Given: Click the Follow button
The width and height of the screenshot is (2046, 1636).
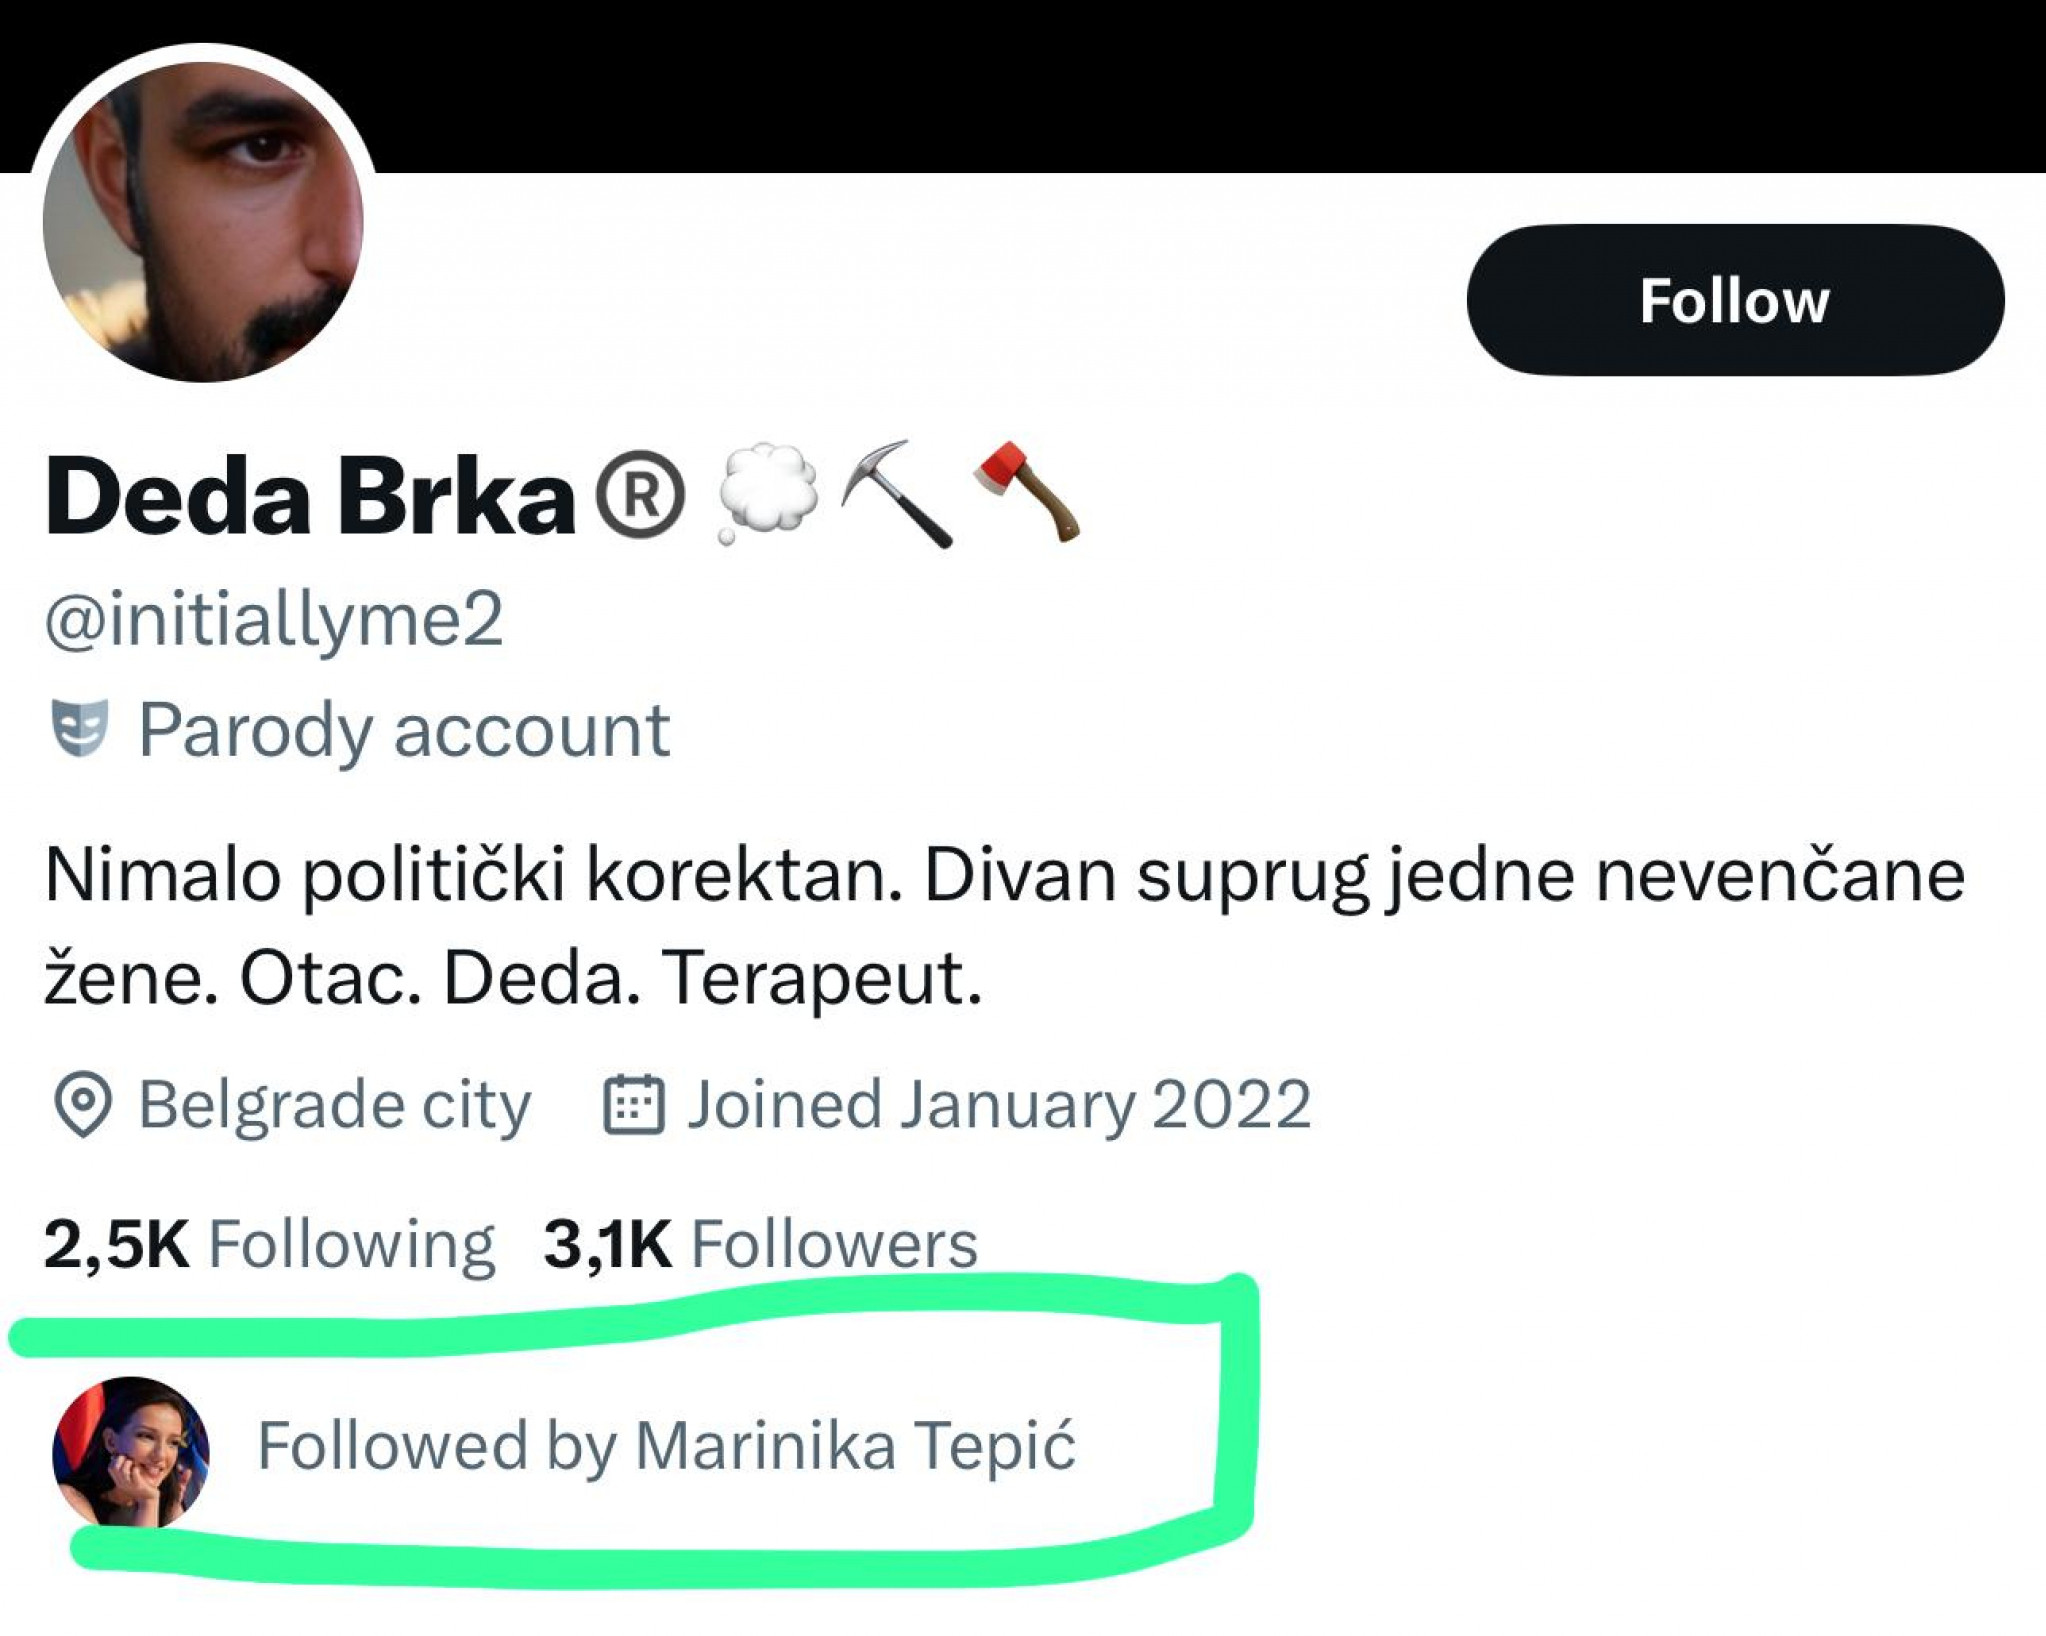Looking at the screenshot, I should coord(1734,300).
